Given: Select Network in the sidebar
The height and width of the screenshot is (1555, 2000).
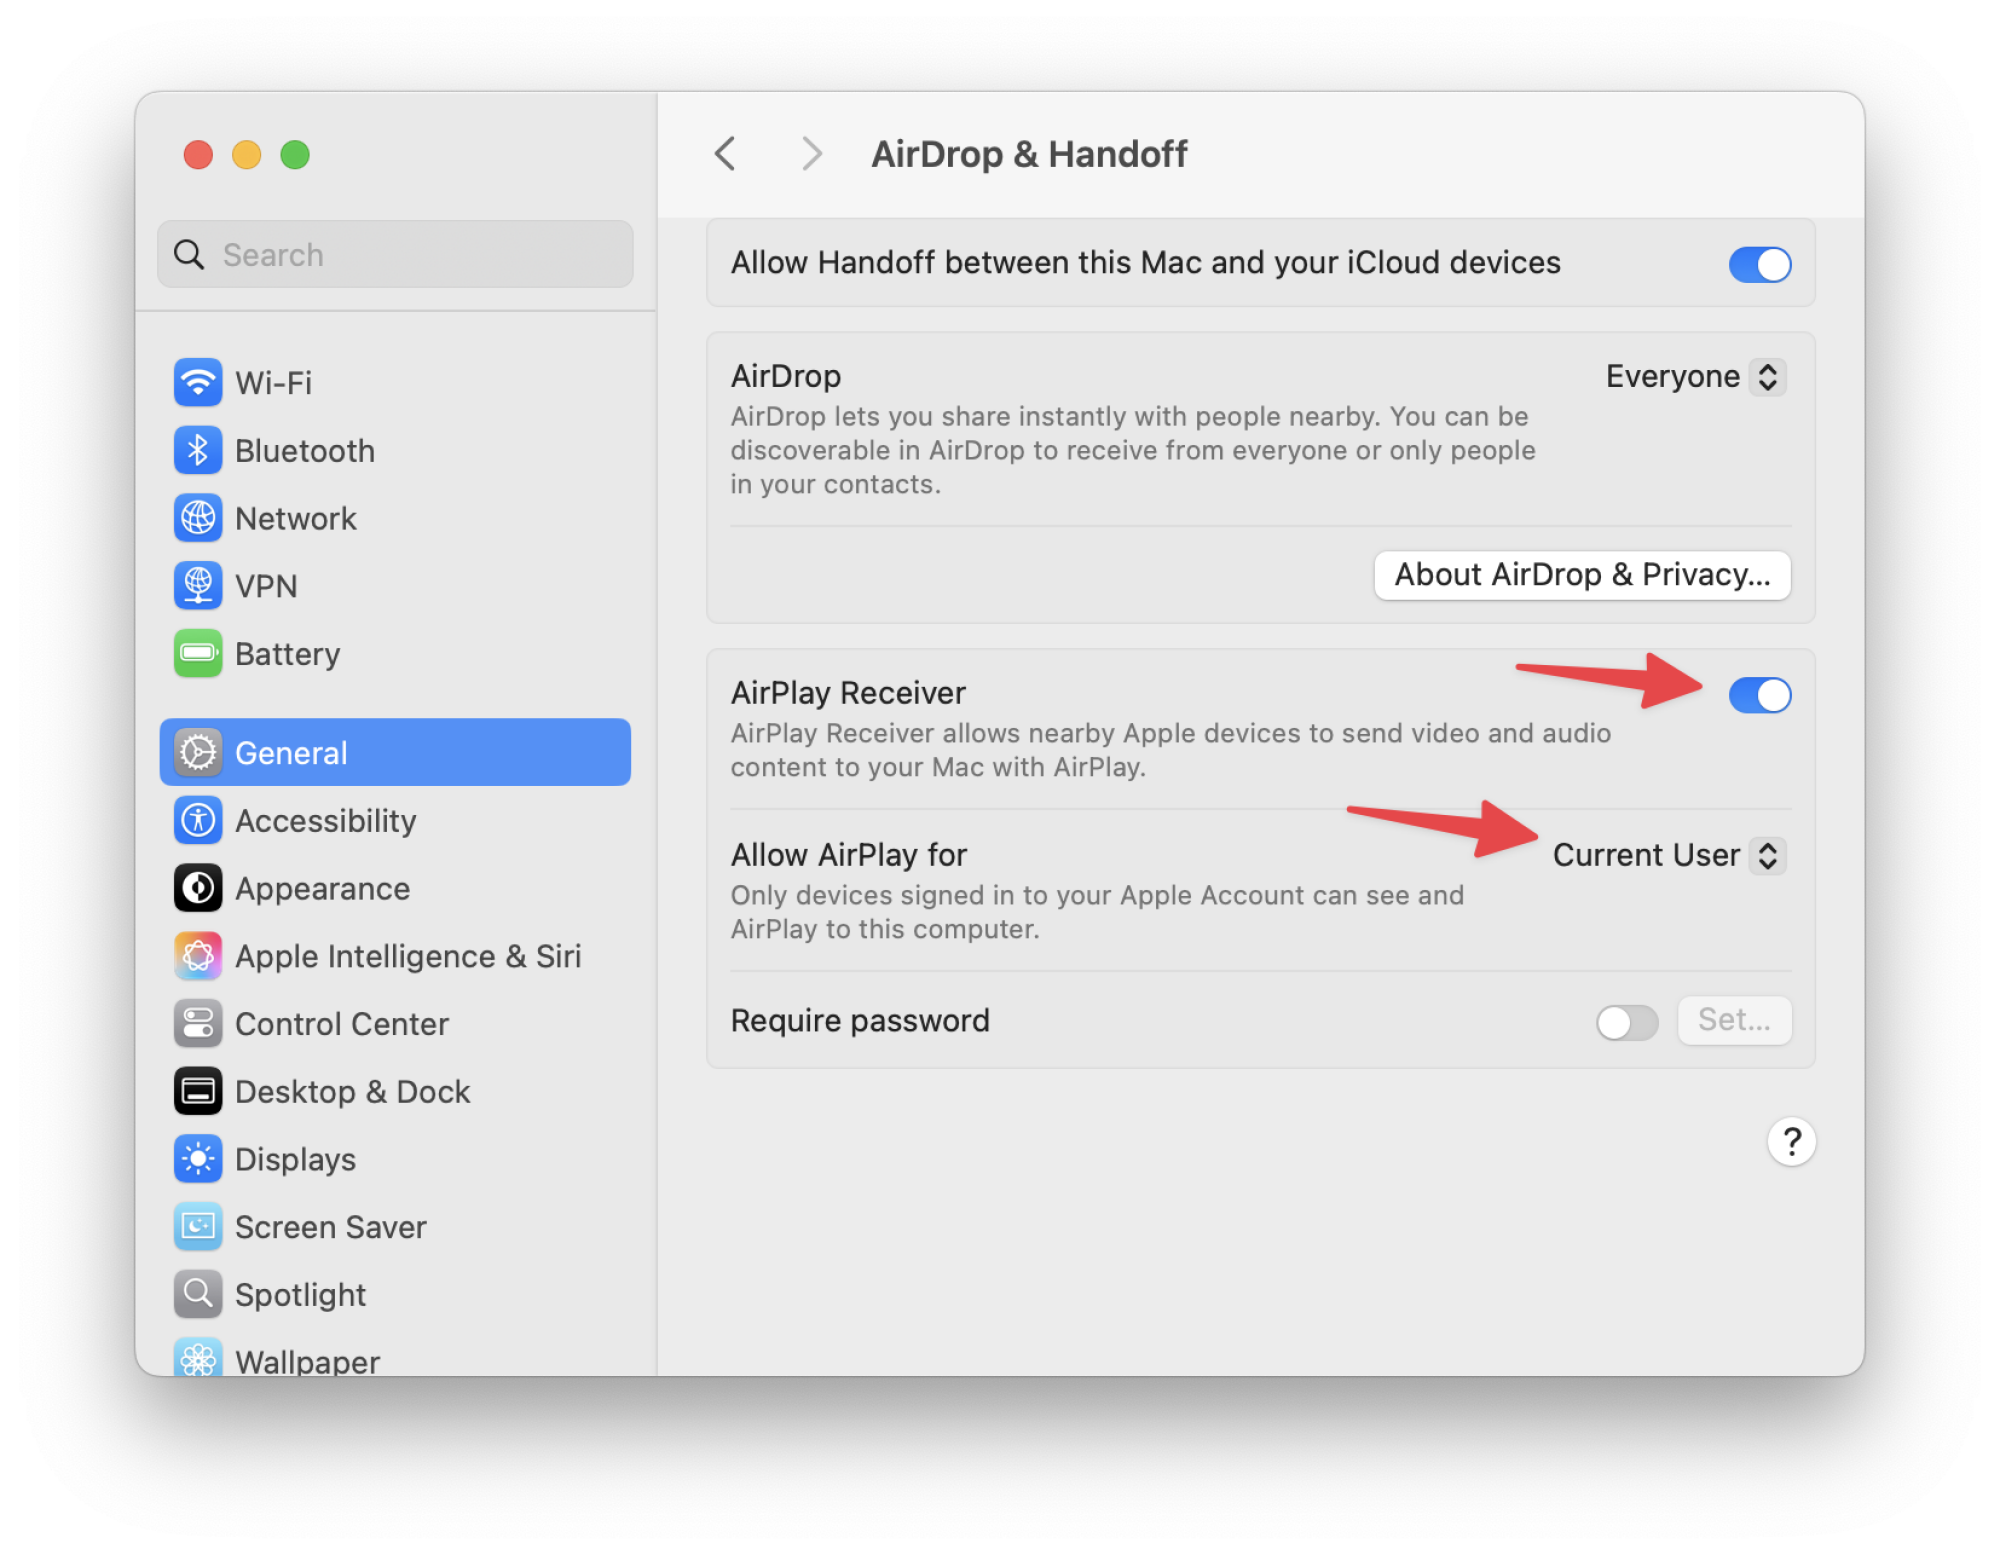Looking at the screenshot, I should [395, 518].
